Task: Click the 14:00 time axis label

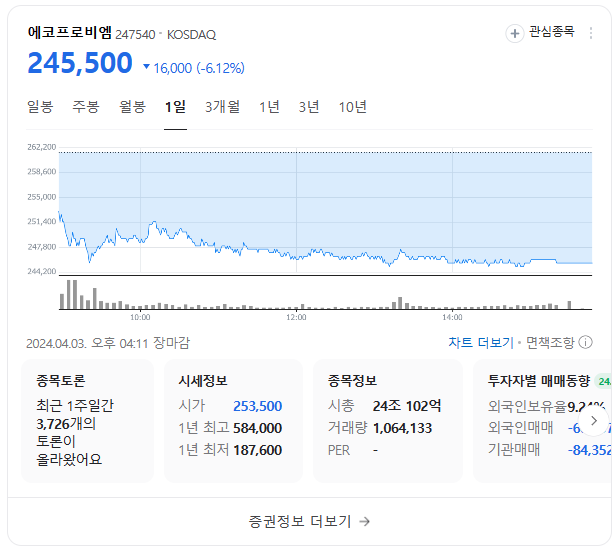Action: point(452,317)
